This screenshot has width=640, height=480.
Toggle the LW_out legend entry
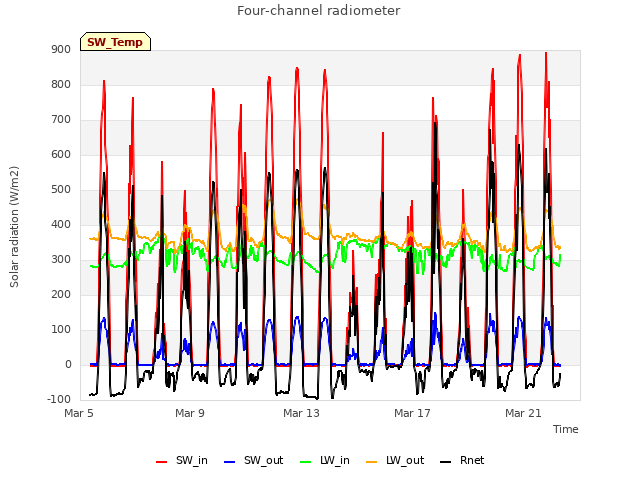click(395, 460)
